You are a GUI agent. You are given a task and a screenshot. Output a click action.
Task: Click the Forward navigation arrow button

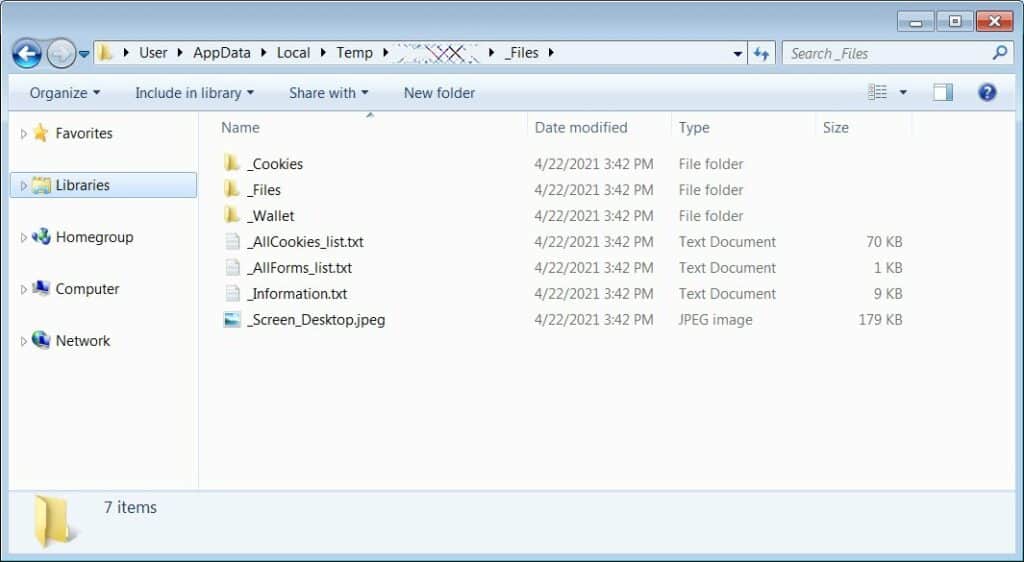[60, 53]
